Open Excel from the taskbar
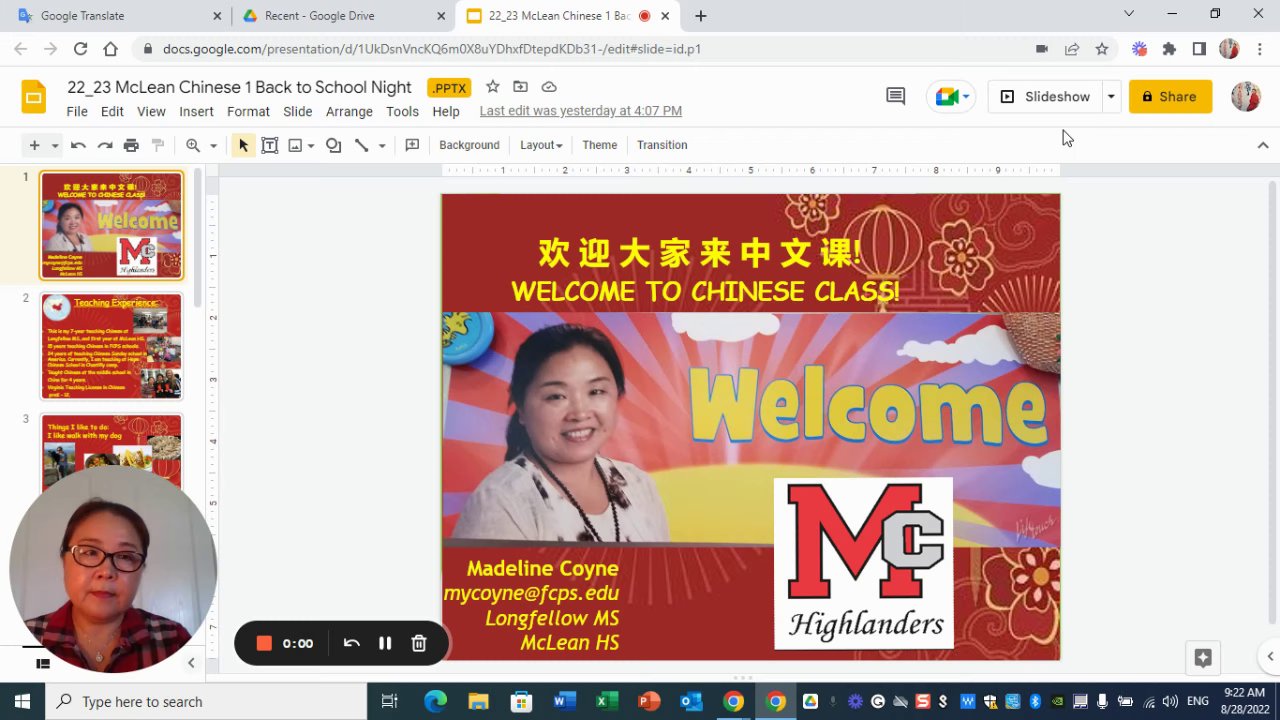1280x720 pixels. point(607,701)
